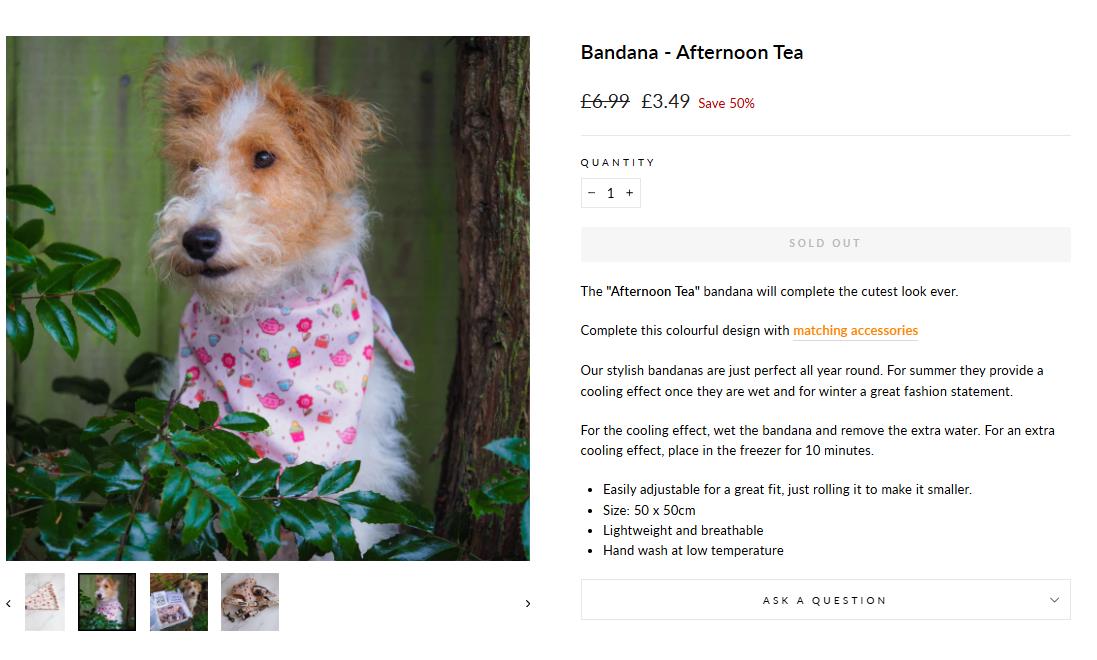Viewport: 1097px width, 660px height.
Task: Select the folded bandana thumbnail
Action: [x=45, y=602]
